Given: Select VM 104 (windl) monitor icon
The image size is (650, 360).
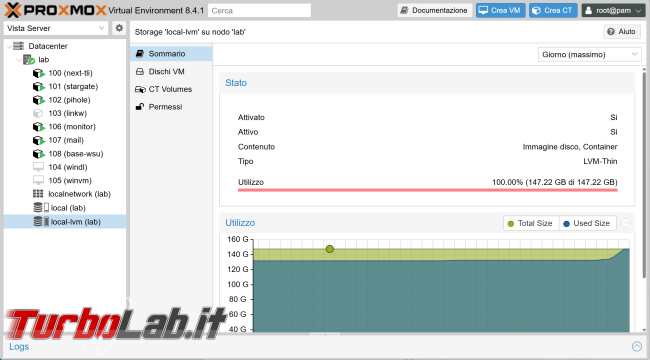Looking at the screenshot, I should tap(38, 167).
